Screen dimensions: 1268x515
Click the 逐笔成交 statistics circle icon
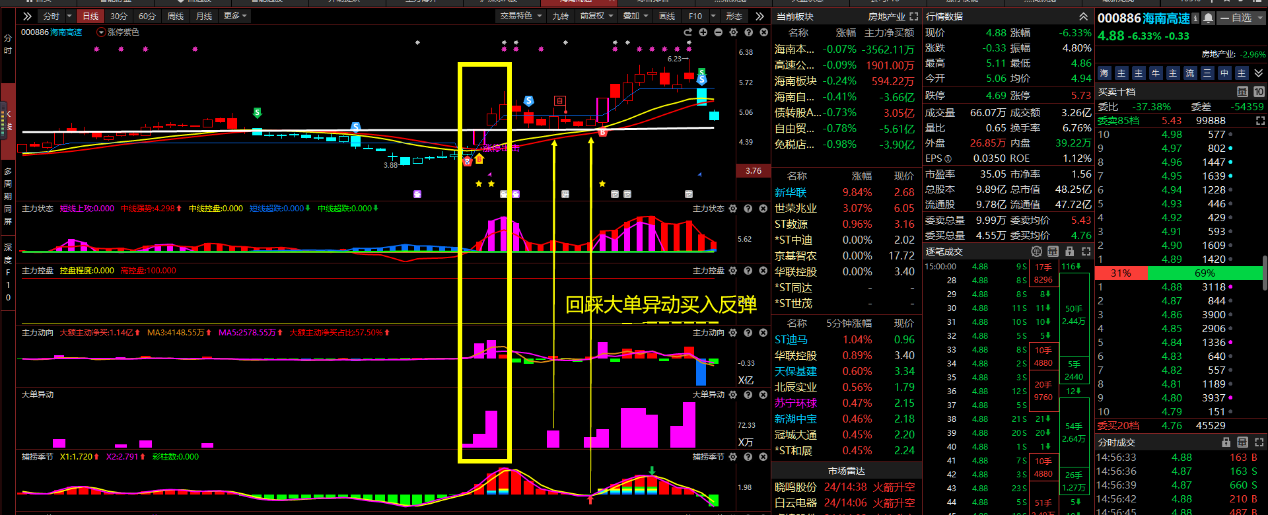coord(1037,251)
